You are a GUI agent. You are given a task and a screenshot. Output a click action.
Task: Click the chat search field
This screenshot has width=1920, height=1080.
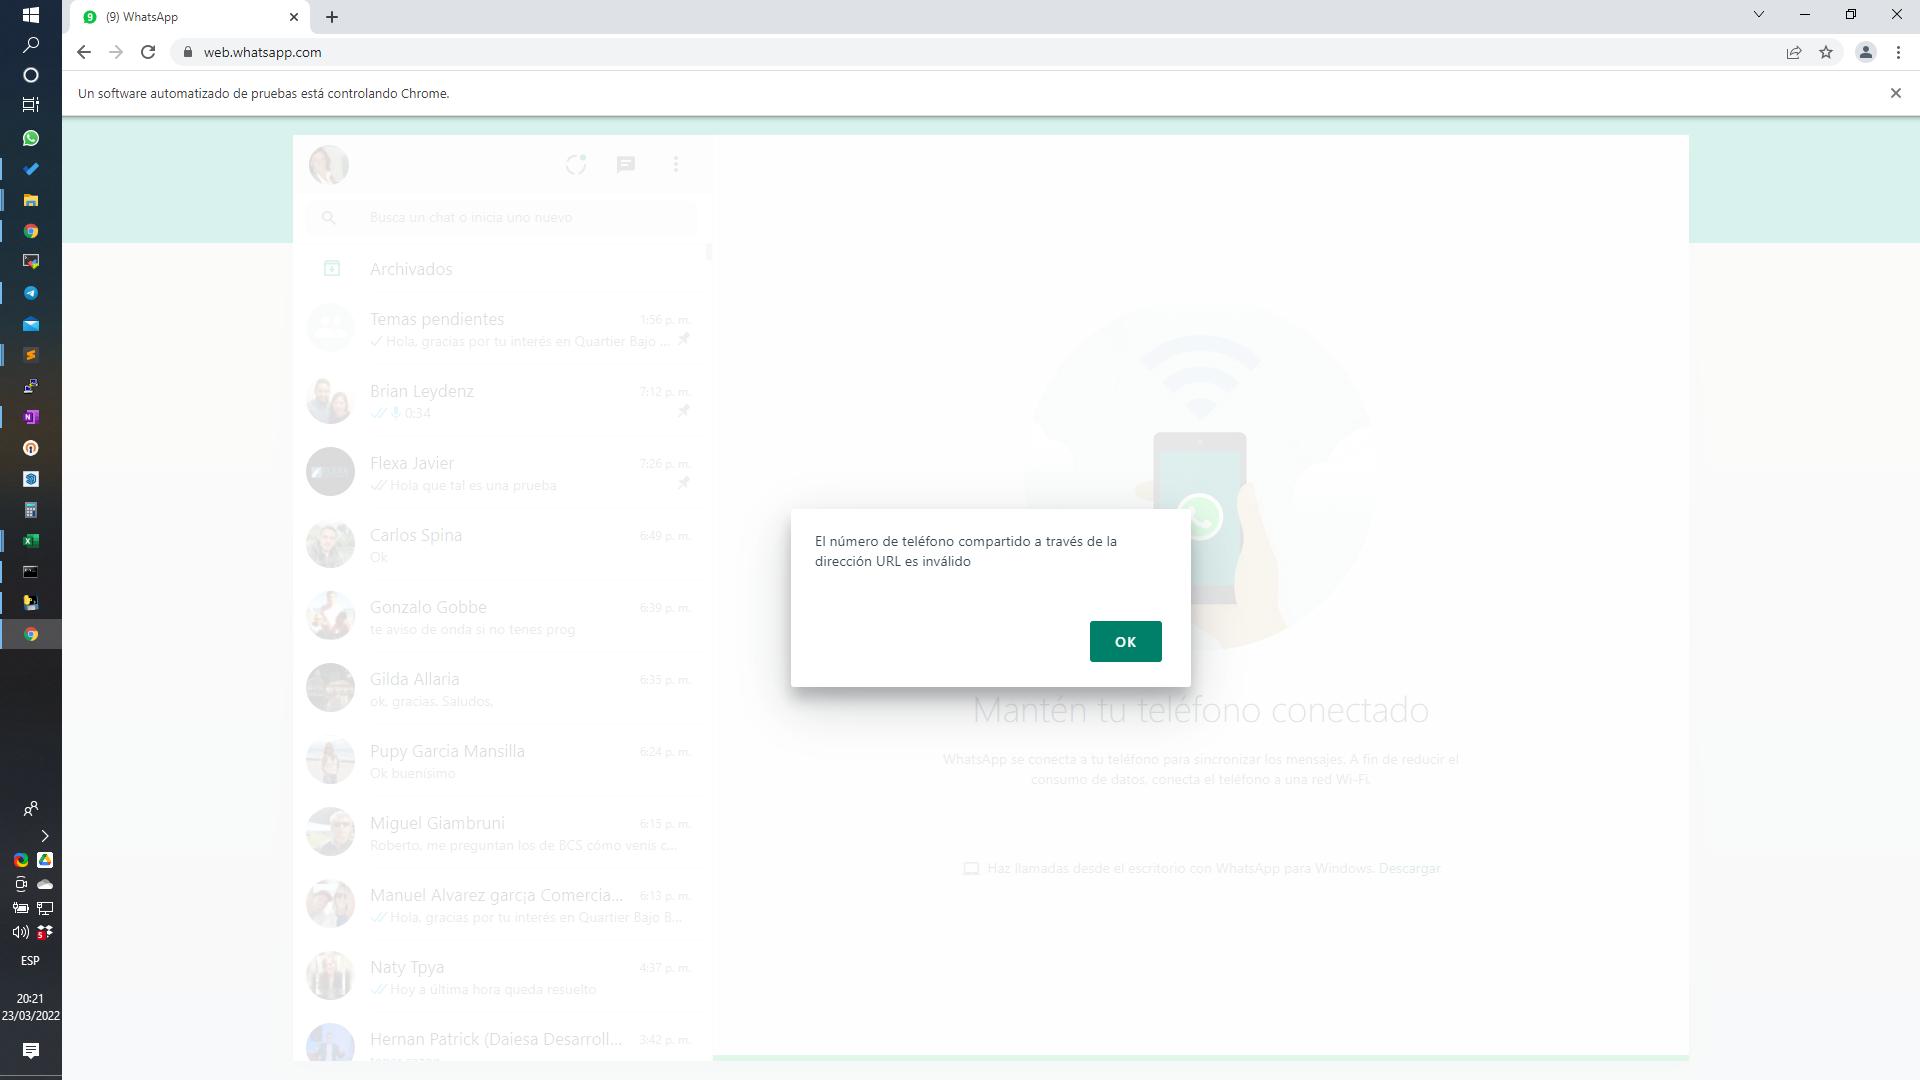tap(502, 217)
